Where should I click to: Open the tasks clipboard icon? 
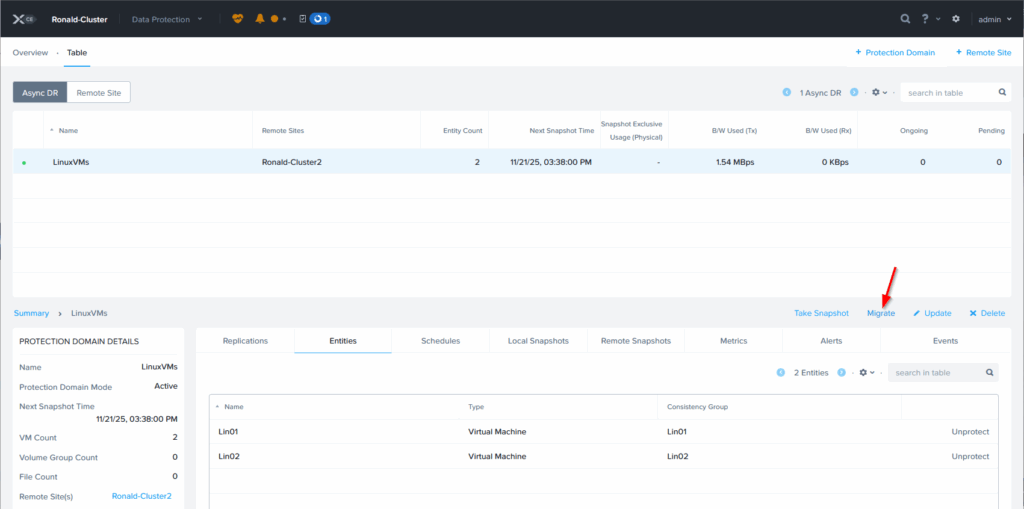point(302,19)
